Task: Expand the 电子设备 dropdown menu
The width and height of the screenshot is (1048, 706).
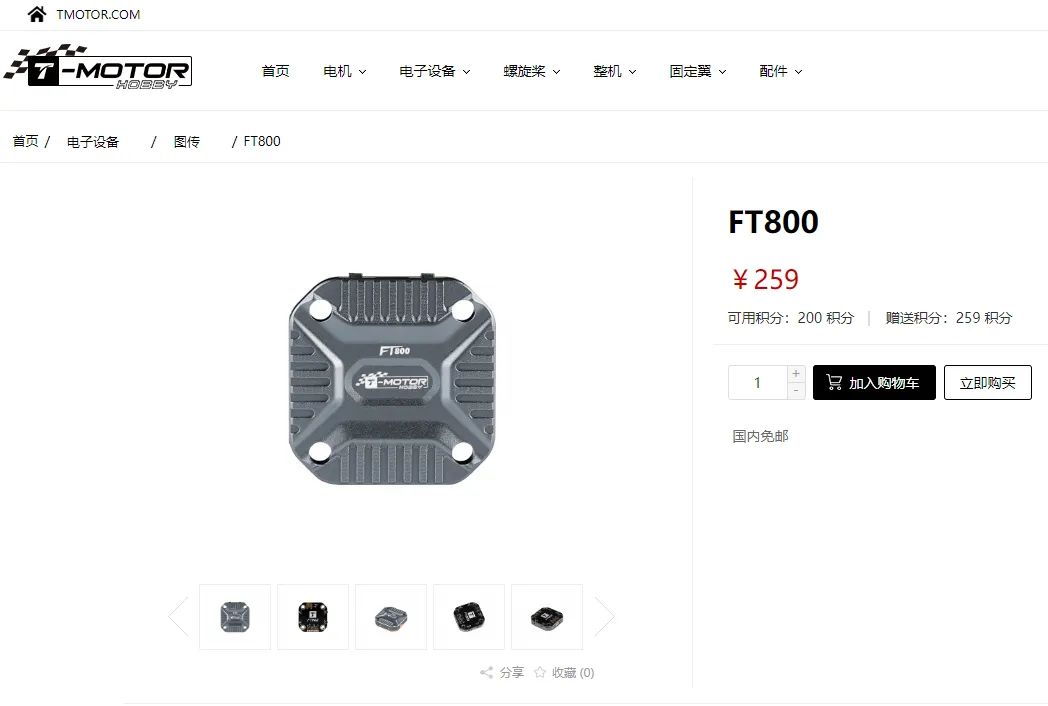Action: 434,71
